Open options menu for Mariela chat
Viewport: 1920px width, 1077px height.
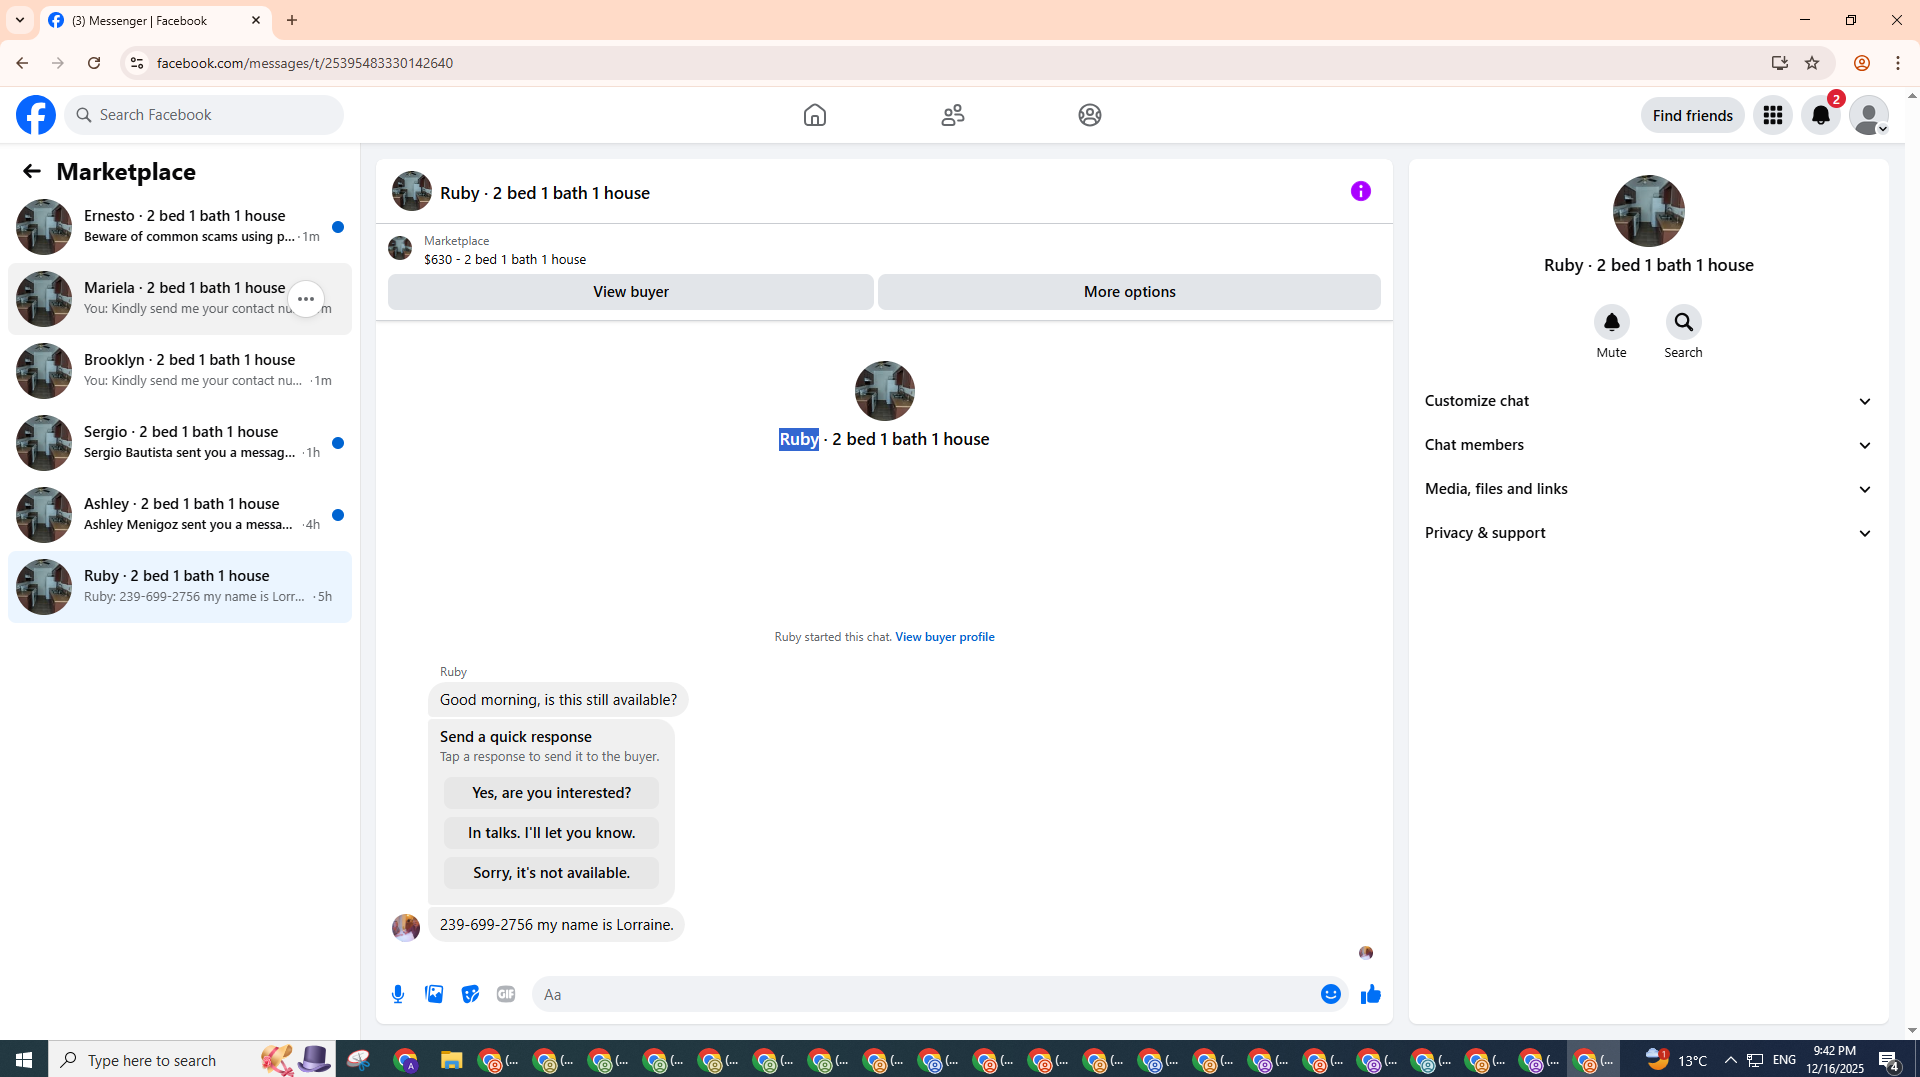tap(306, 299)
